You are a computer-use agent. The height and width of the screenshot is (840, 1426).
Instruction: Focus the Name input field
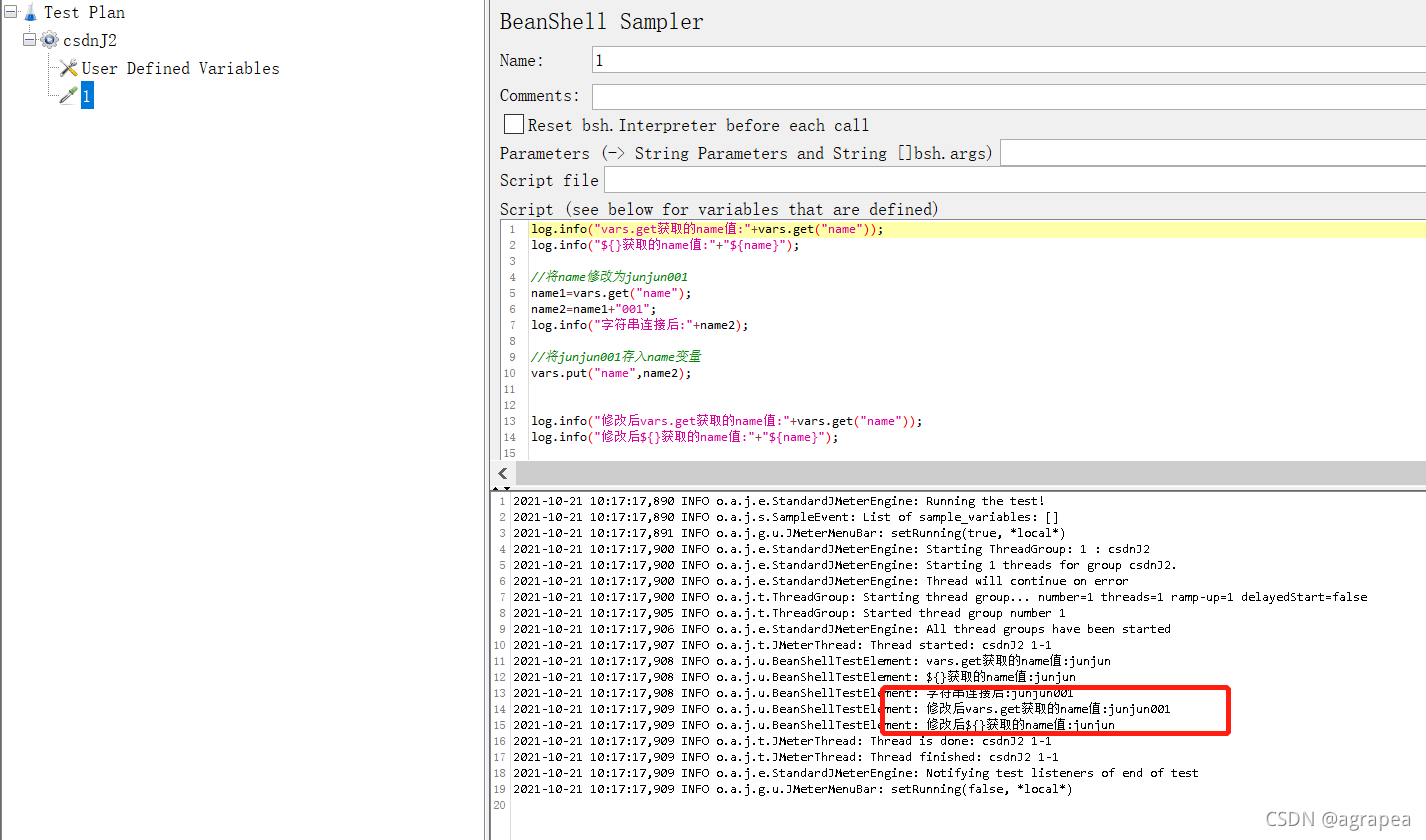(x=1008, y=60)
